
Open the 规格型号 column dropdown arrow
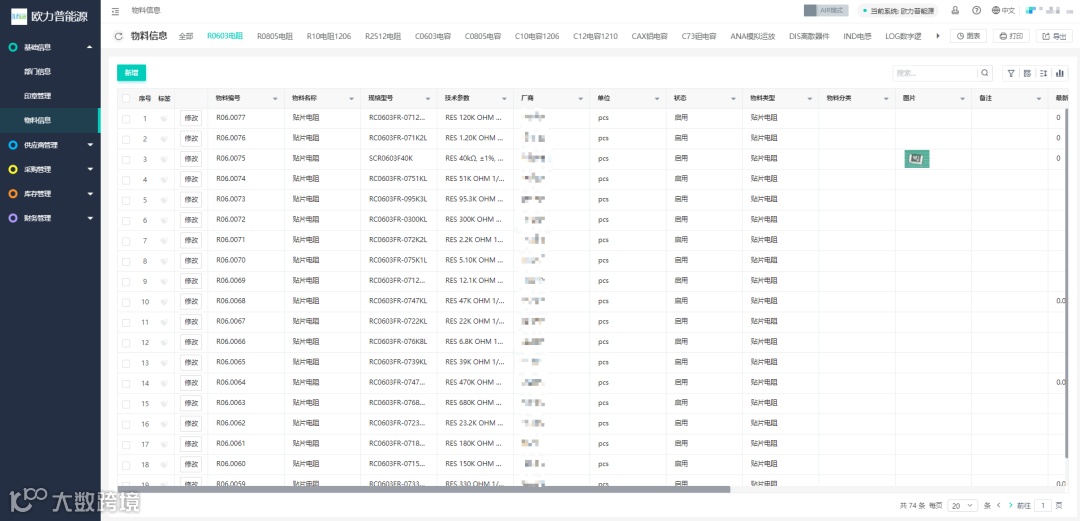(428, 99)
